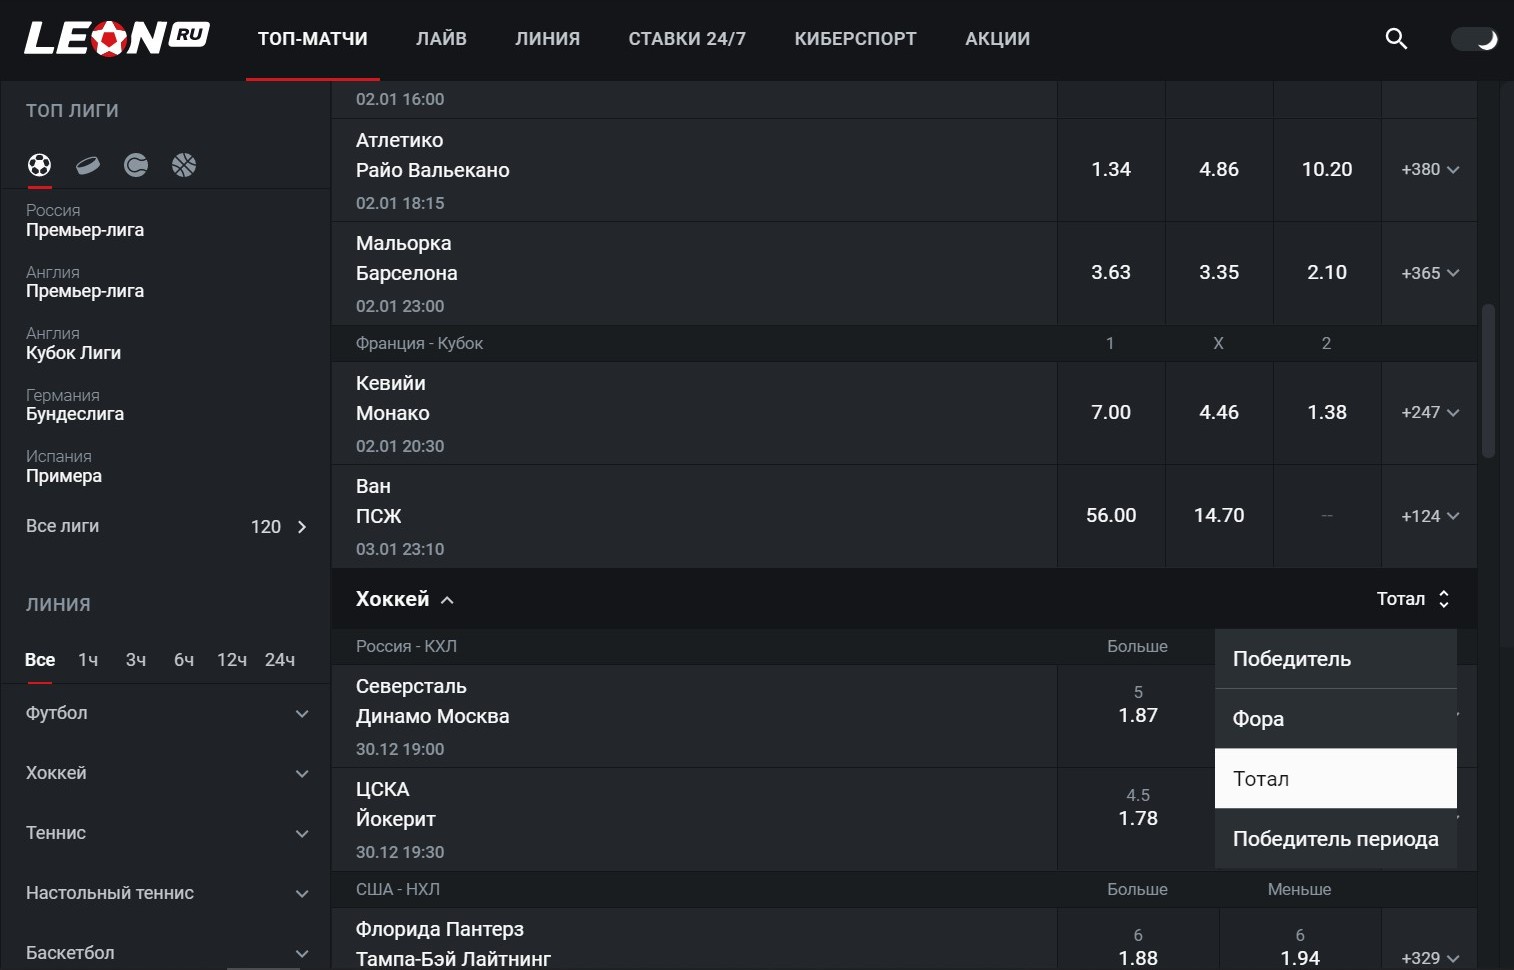This screenshot has width=1514, height=970.
Task: Bet 10.20 on Райо Вальекано win
Action: tap(1327, 170)
